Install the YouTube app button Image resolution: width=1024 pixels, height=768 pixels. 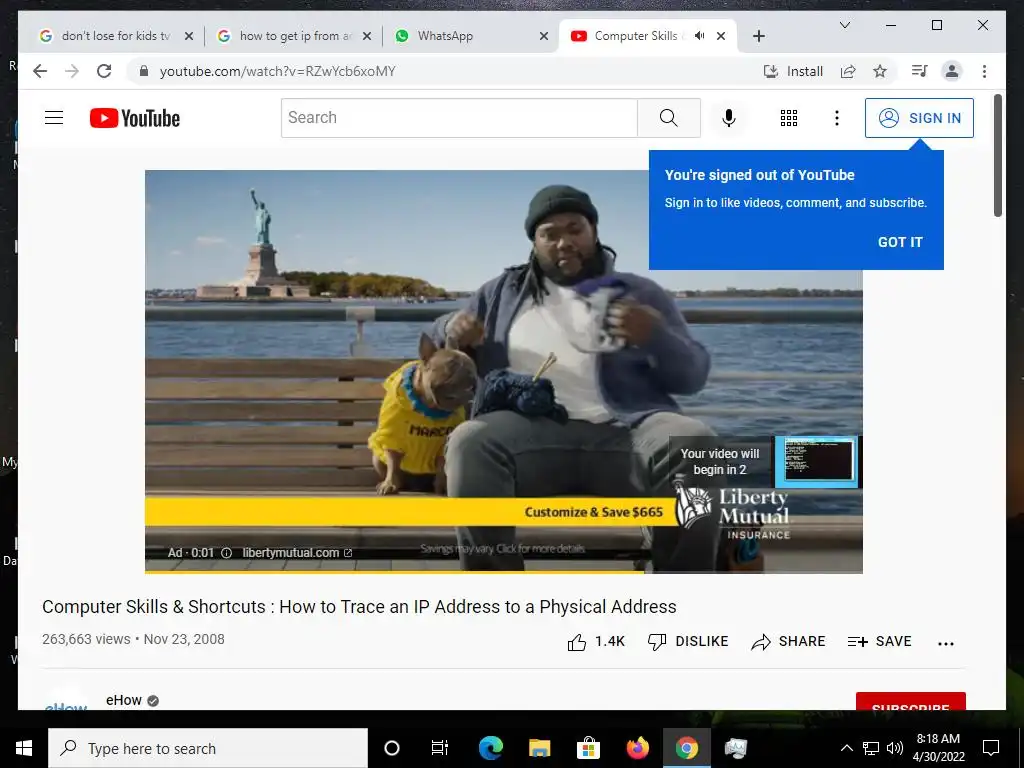click(793, 71)
